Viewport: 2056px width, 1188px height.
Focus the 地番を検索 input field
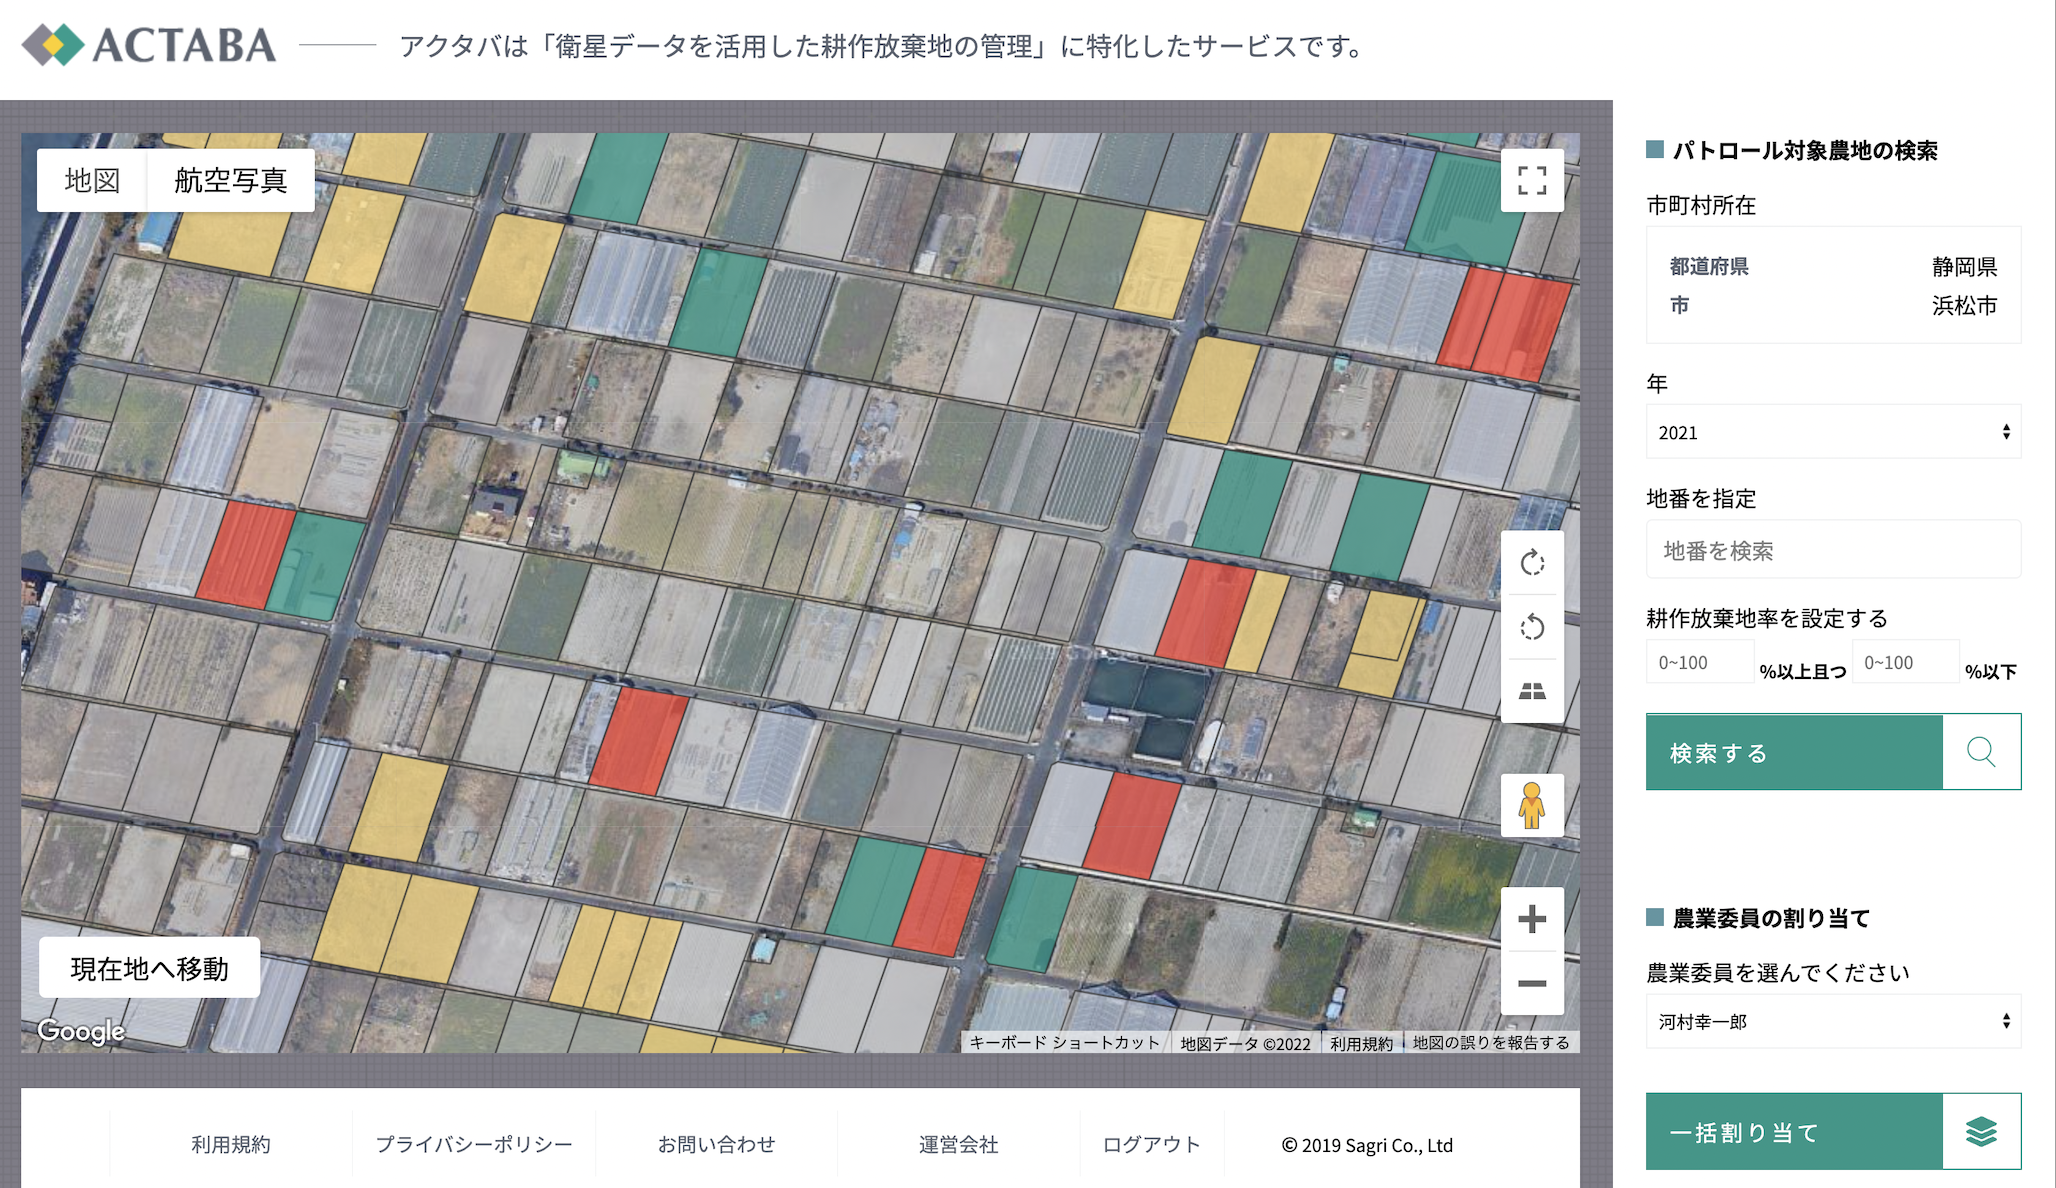(1833, 550)
